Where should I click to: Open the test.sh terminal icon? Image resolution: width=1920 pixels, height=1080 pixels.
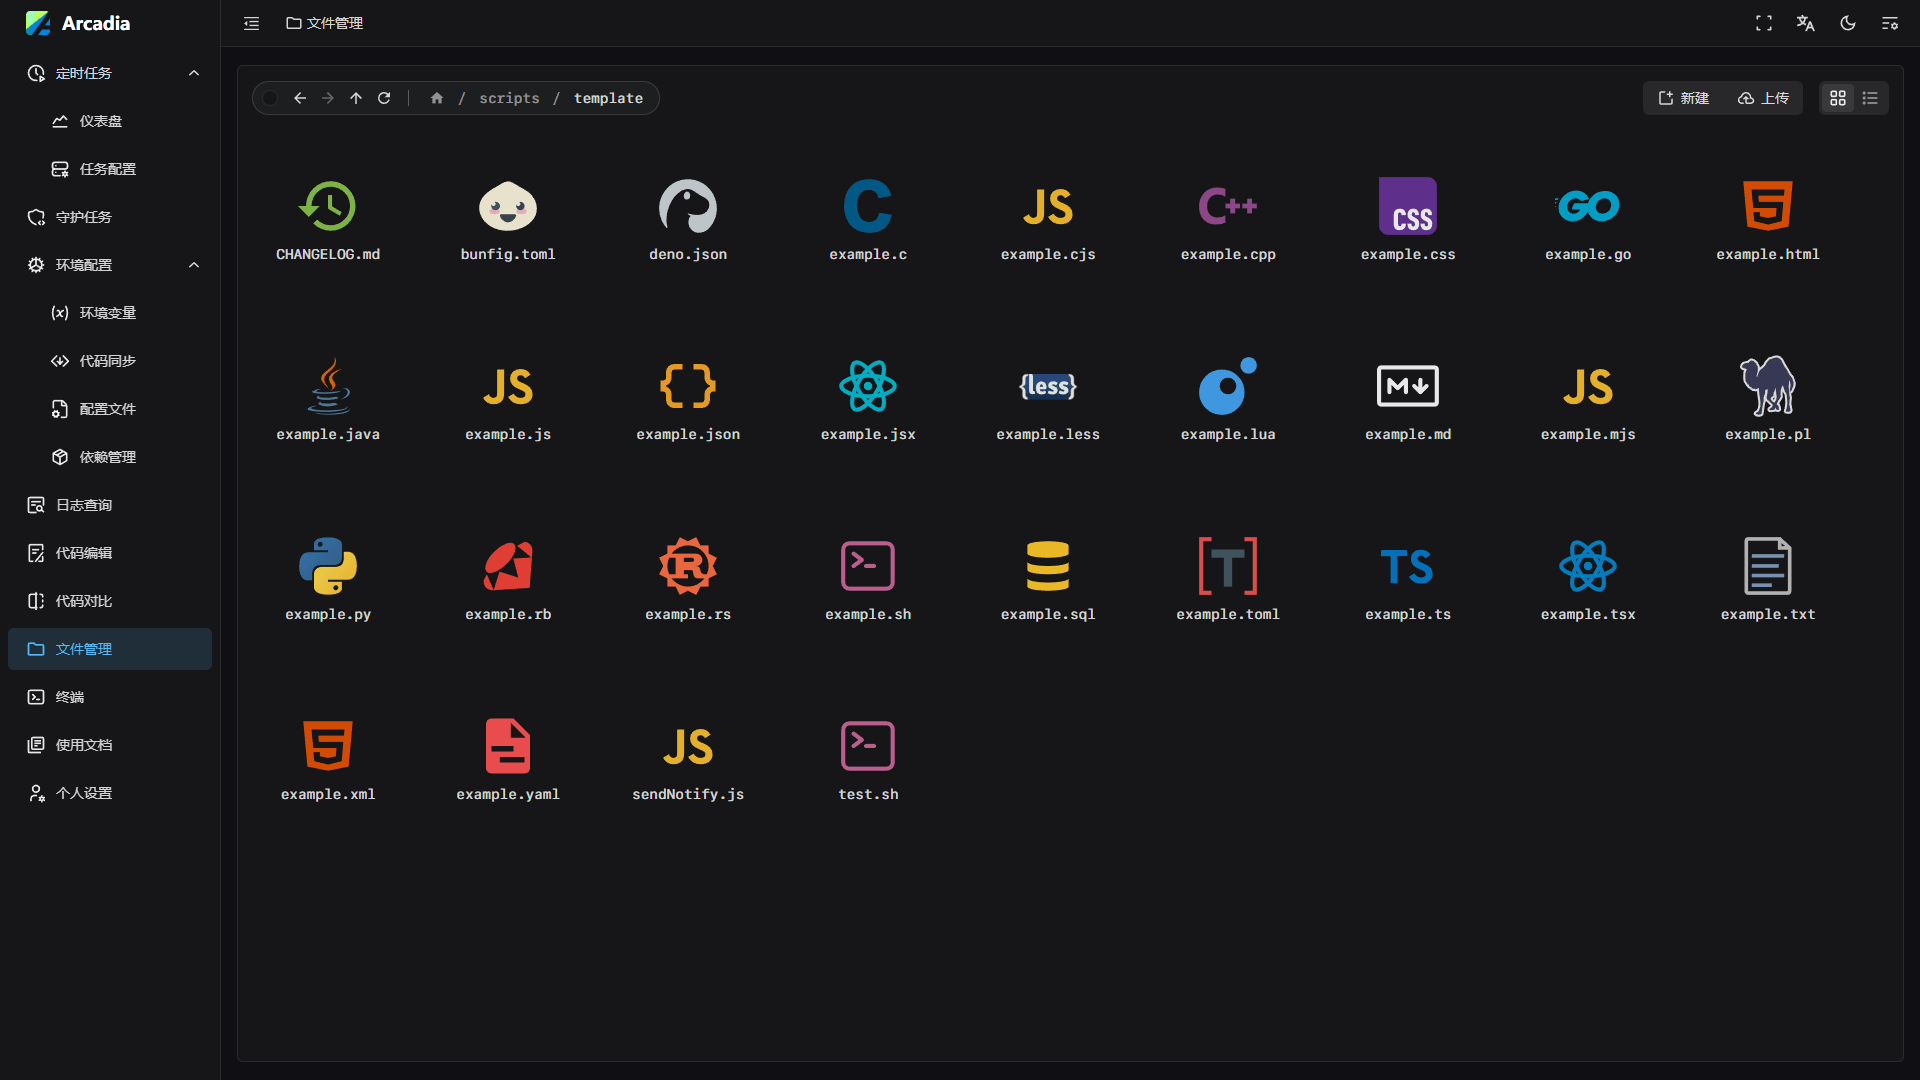[868, 746]
